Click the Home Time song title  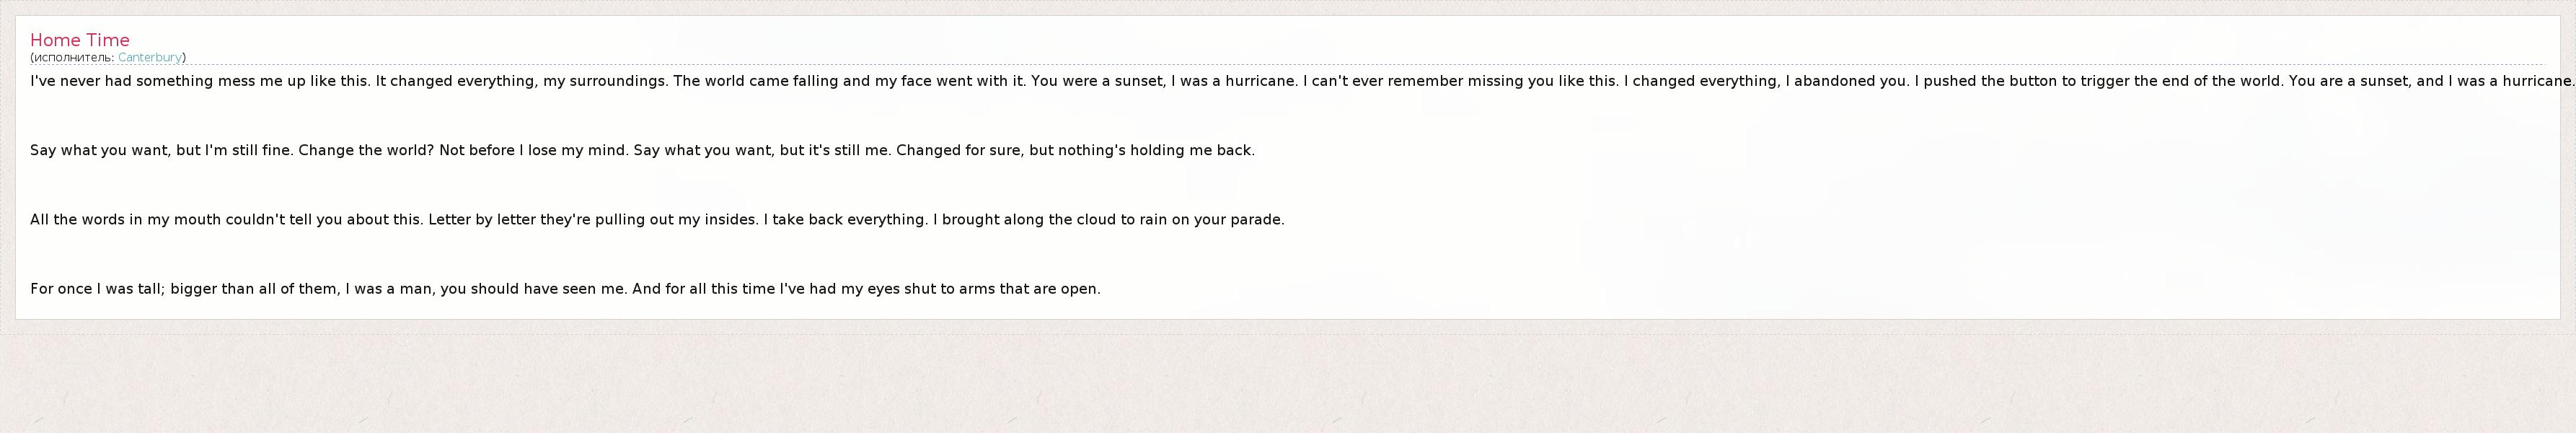(x=80, y=40)
